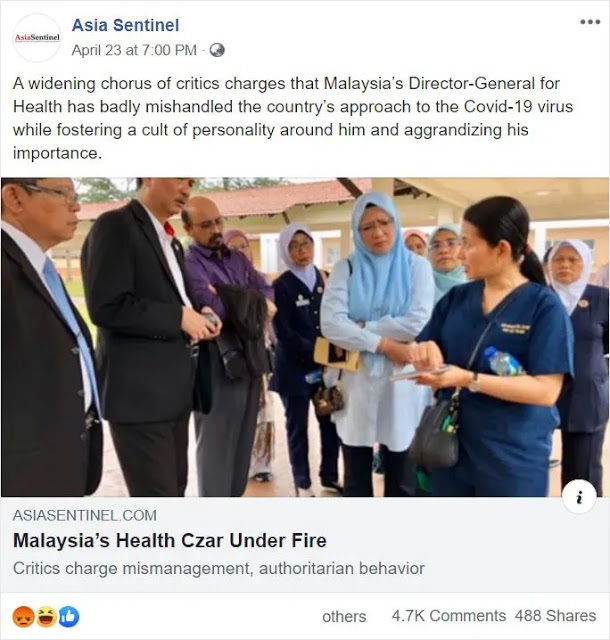610x640 pixels.
Task: Show the others who reacted
Action: coord(344,617)
